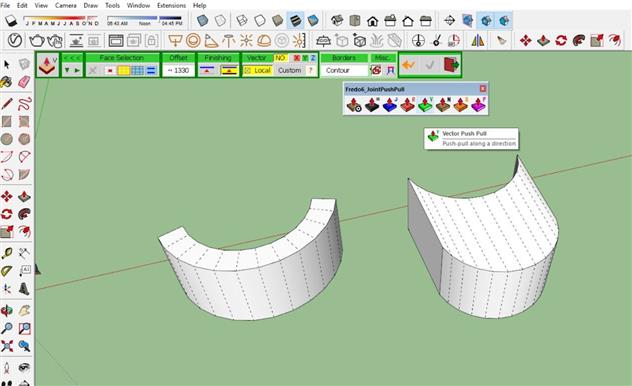Click the Custom vector button
The width and height of the screenshot is (632, 386).
[x=289, y=70]
